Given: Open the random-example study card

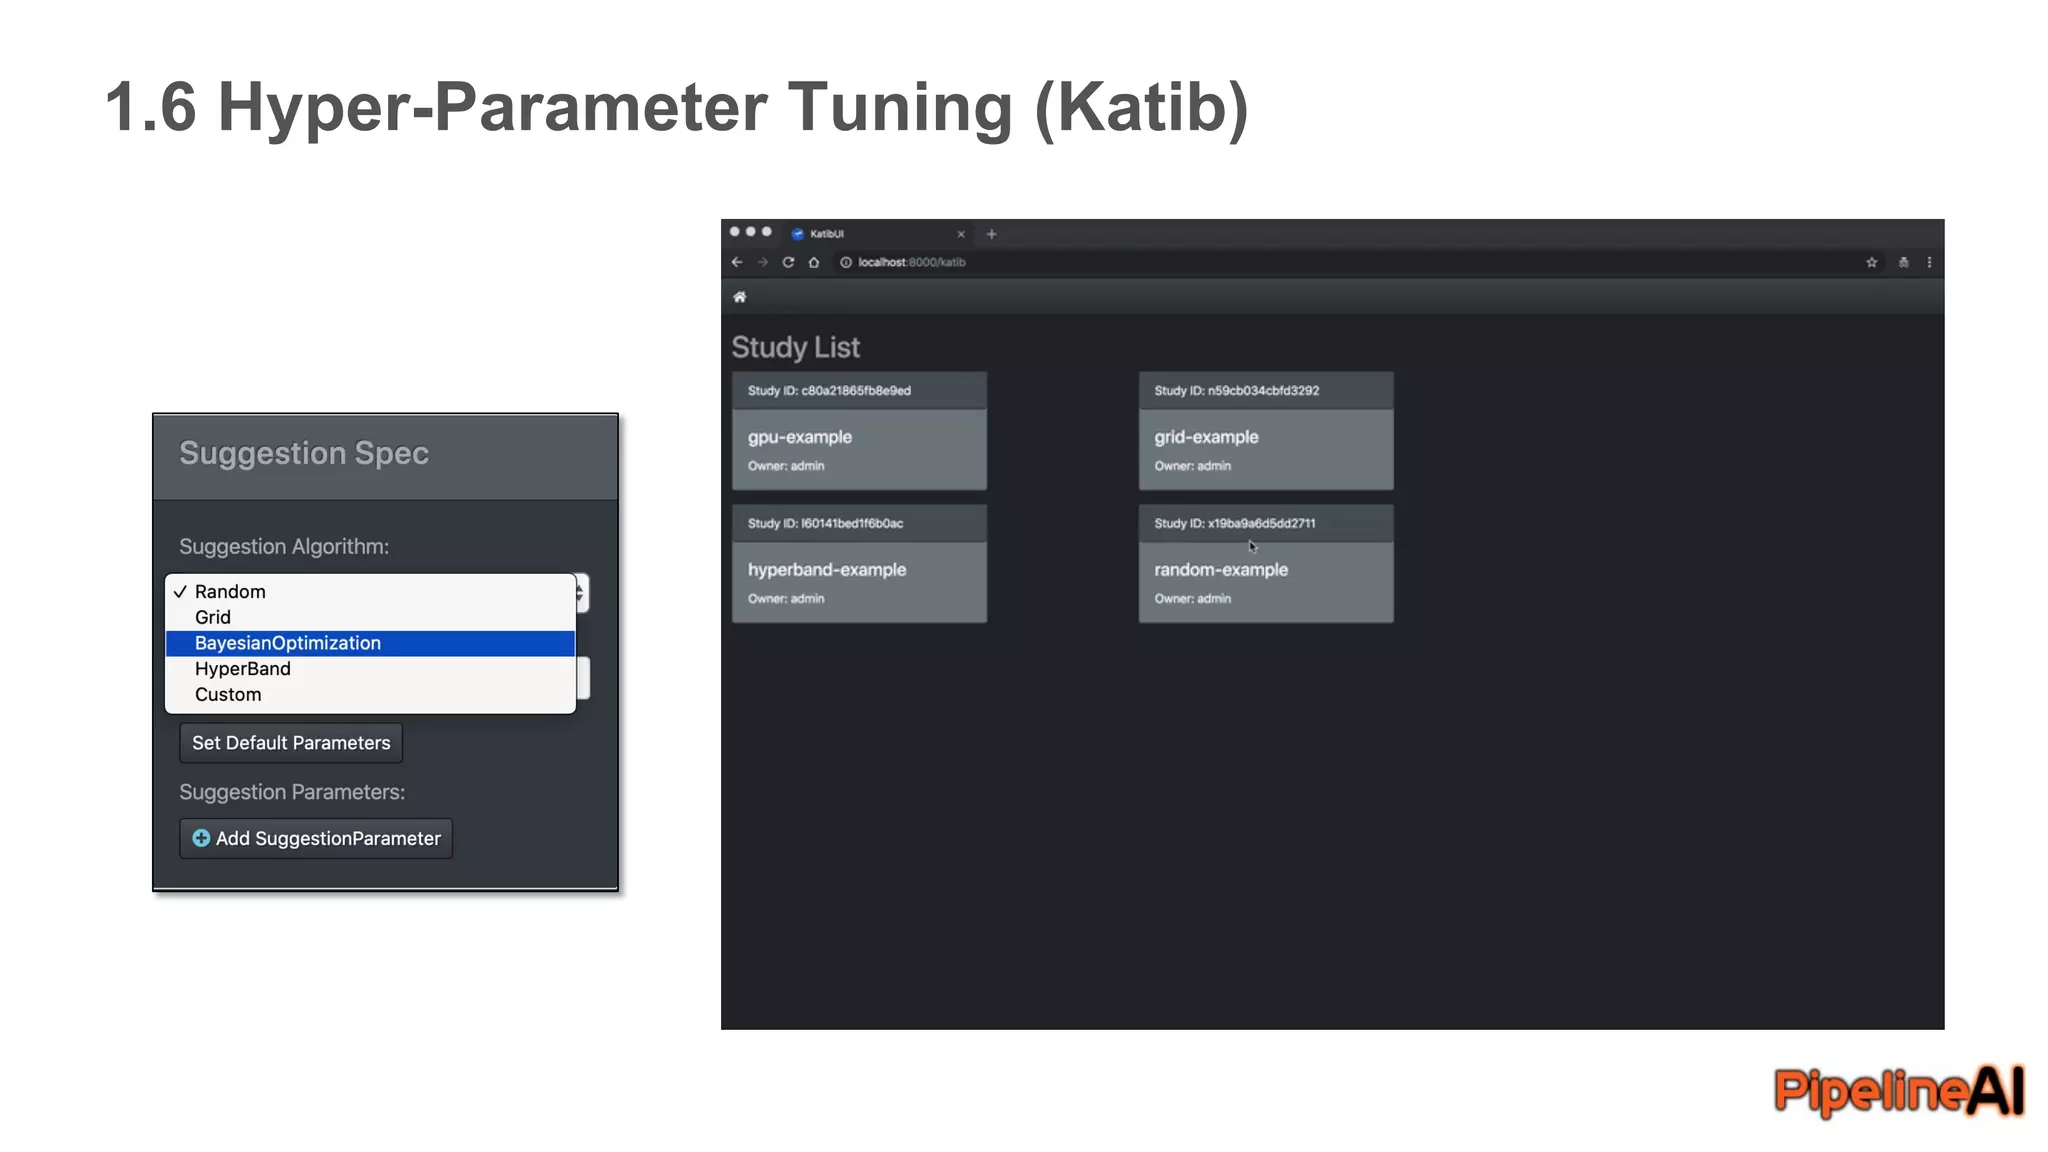Looking at the screenshot, I should 1265,580.
